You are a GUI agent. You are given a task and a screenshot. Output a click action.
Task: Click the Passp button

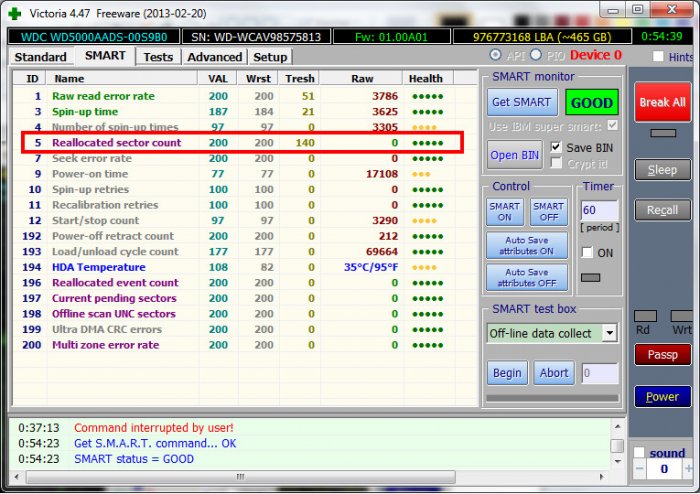(x=662, y=355)
